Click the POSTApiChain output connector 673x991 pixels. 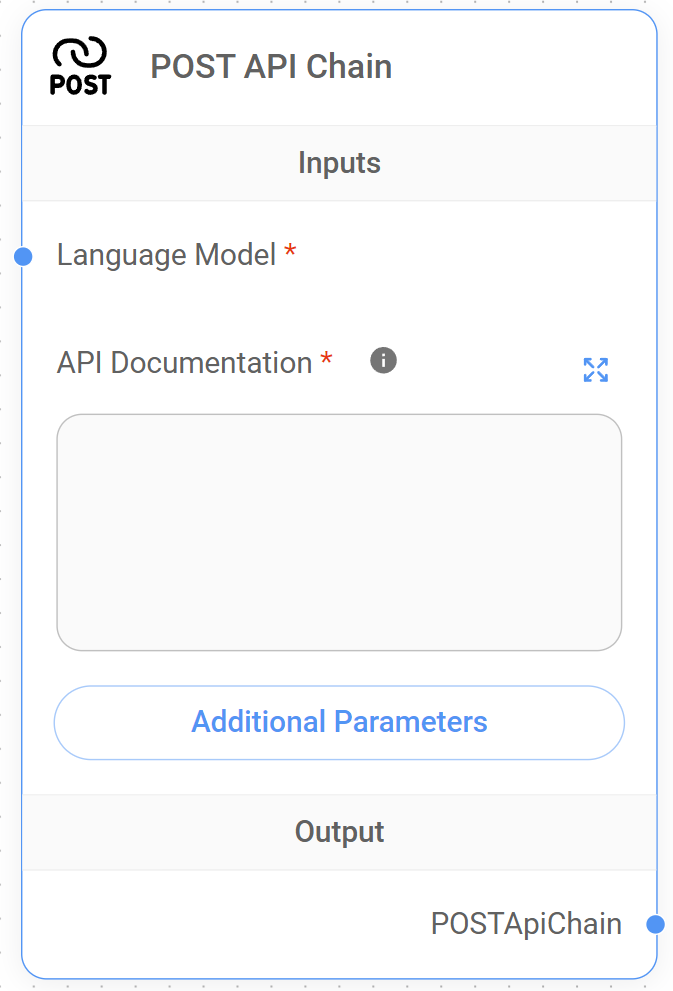click(655, 924)
